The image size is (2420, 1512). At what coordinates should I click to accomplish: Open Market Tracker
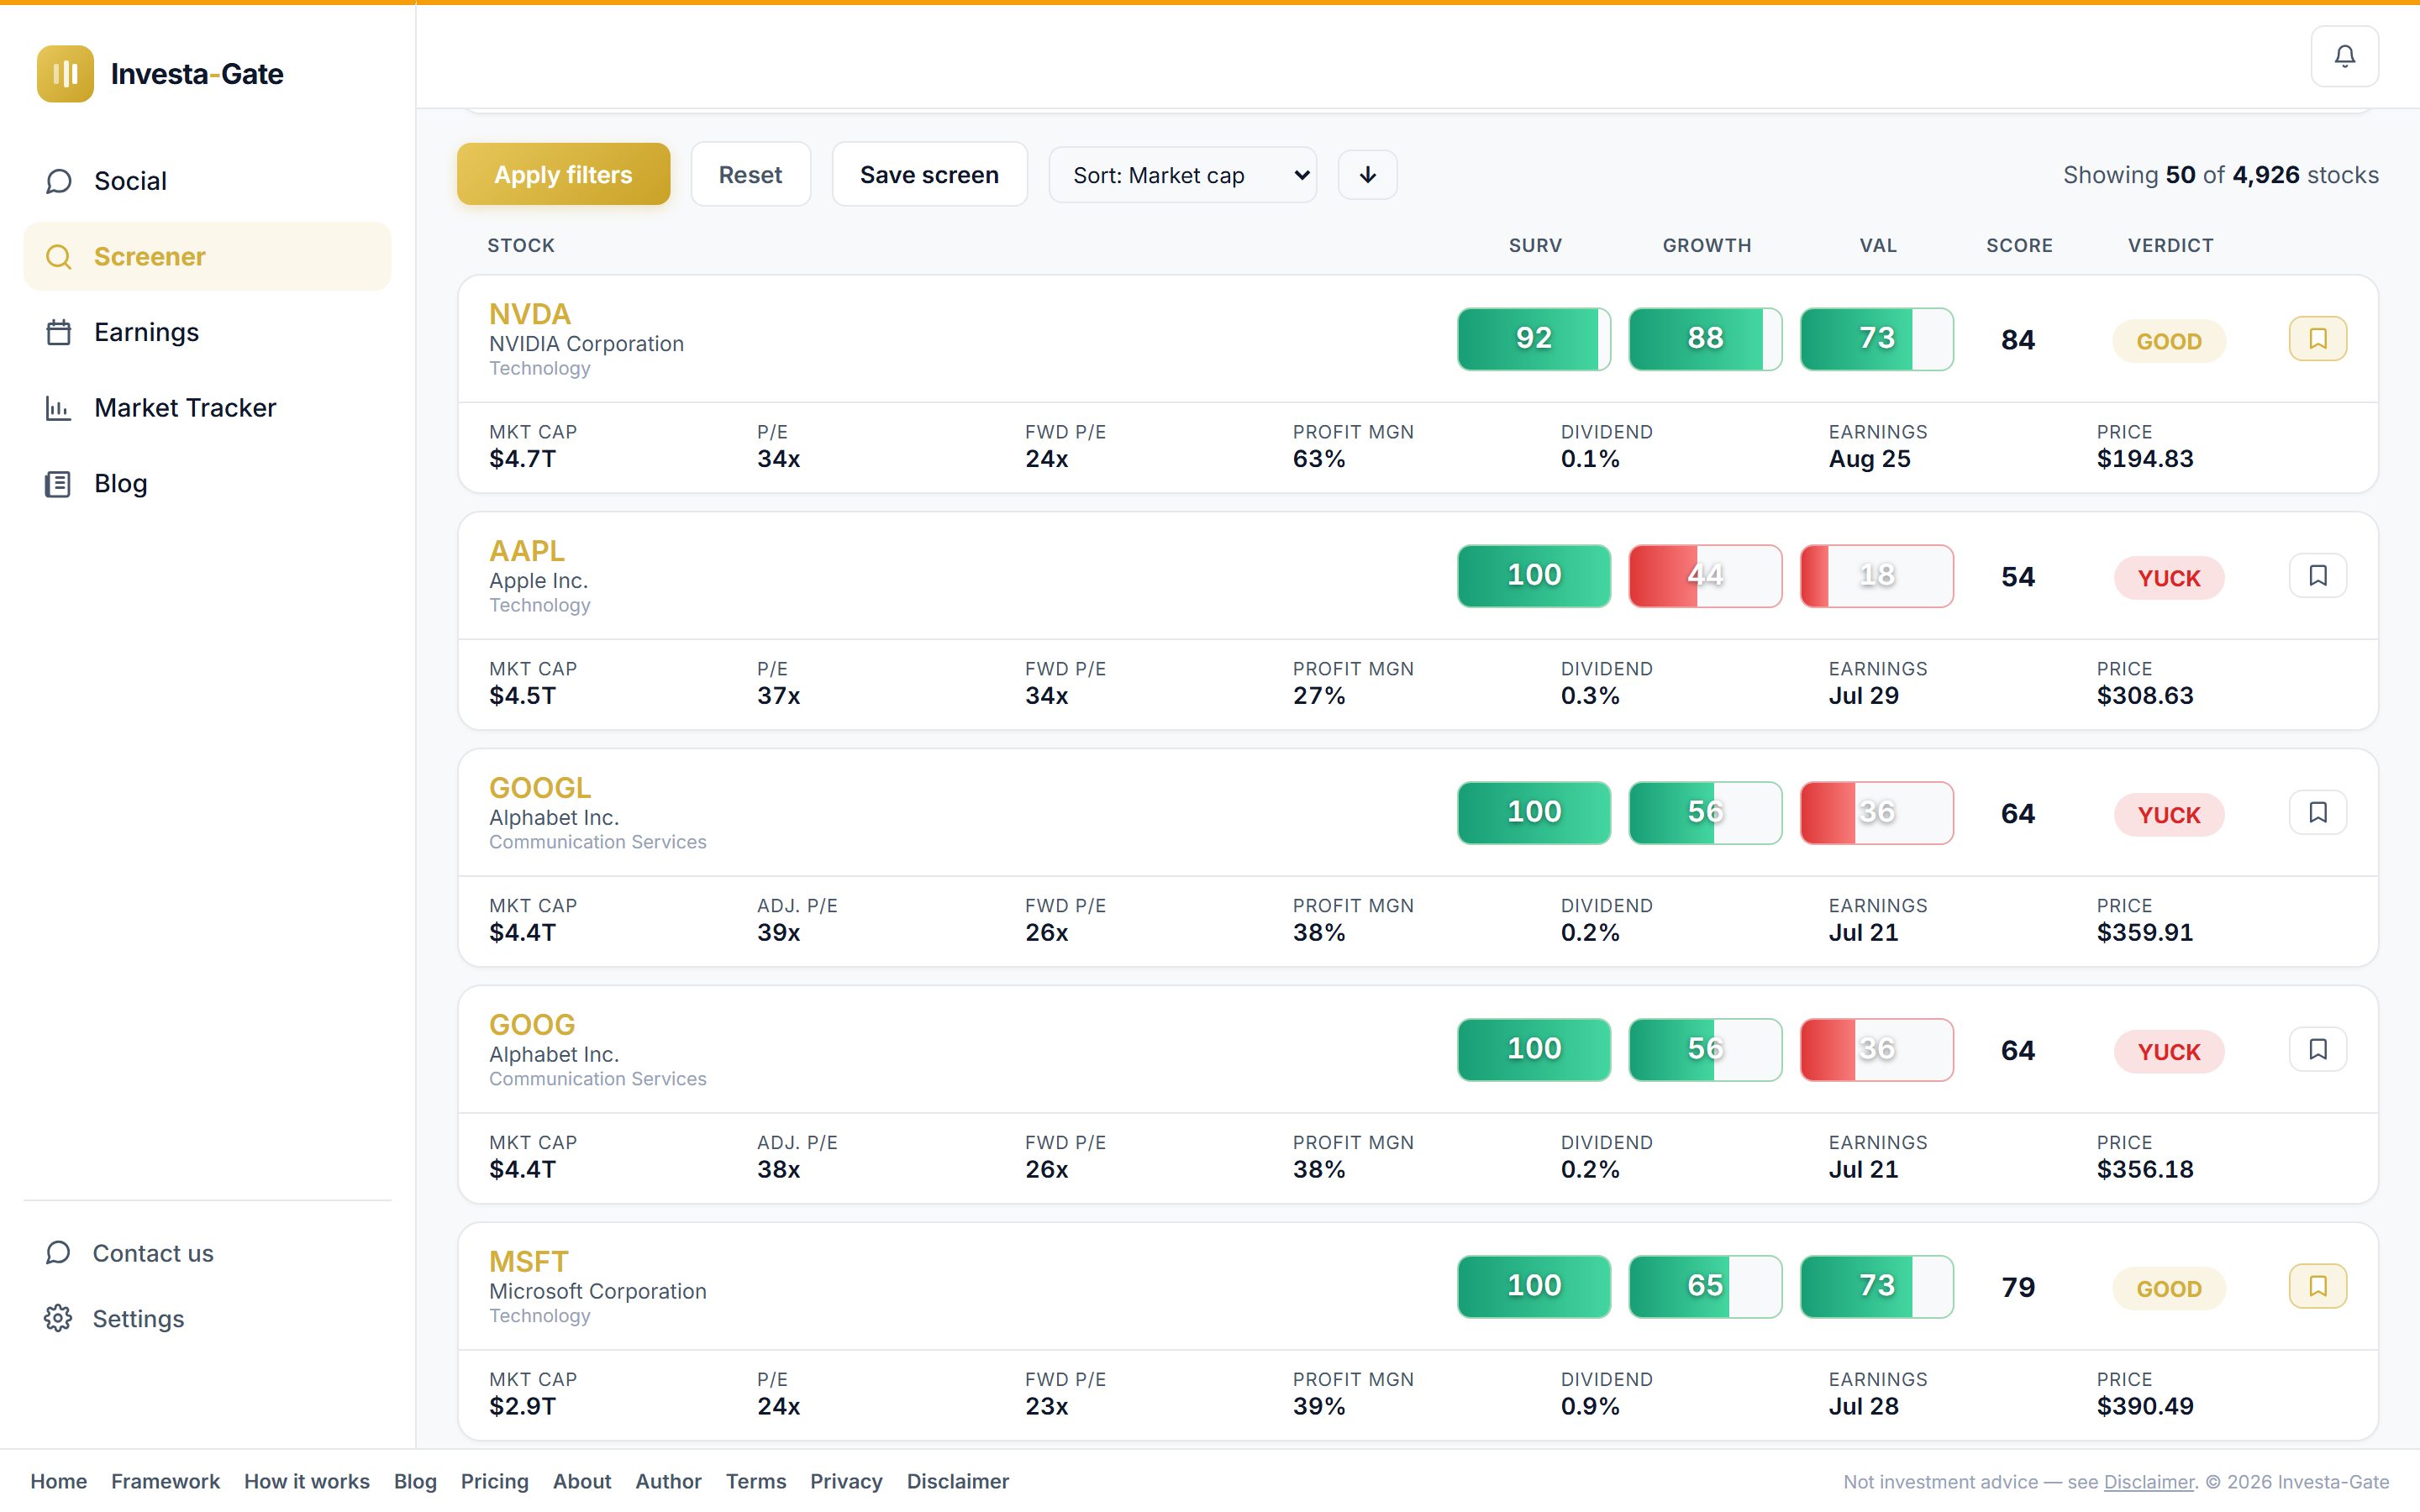click(207, 408)
